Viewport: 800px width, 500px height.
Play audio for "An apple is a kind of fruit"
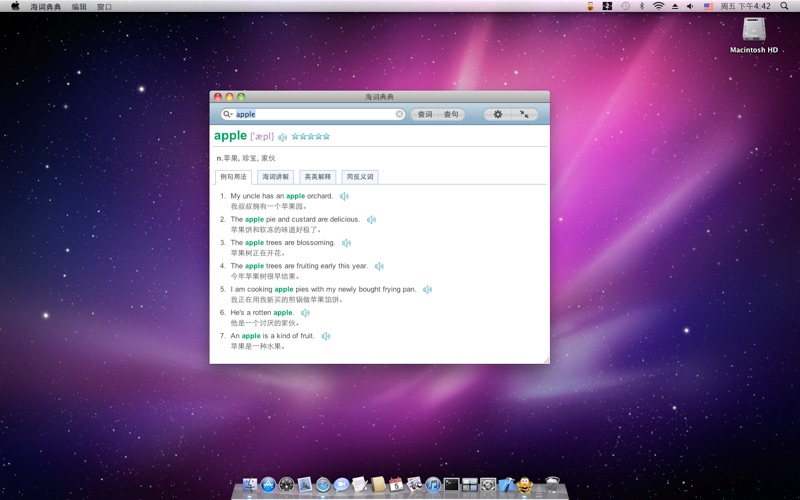pyautogui.click(x=326, y=336)
